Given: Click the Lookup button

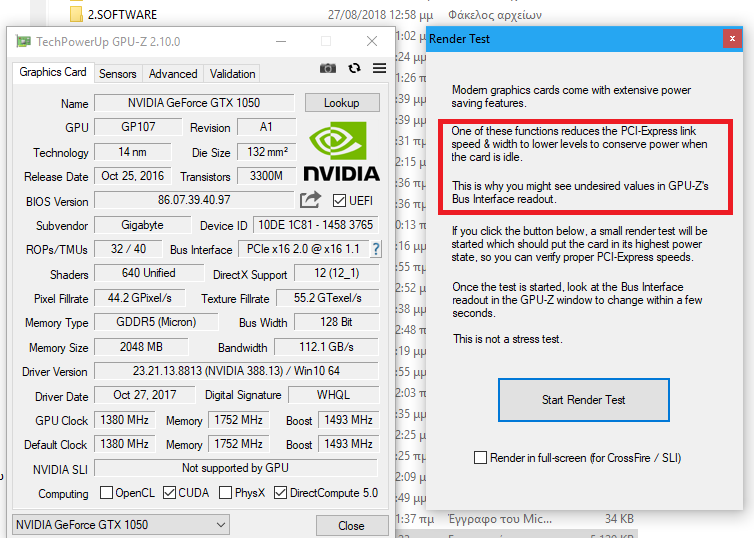Looking at the screenshot, I should pos(342,103).
